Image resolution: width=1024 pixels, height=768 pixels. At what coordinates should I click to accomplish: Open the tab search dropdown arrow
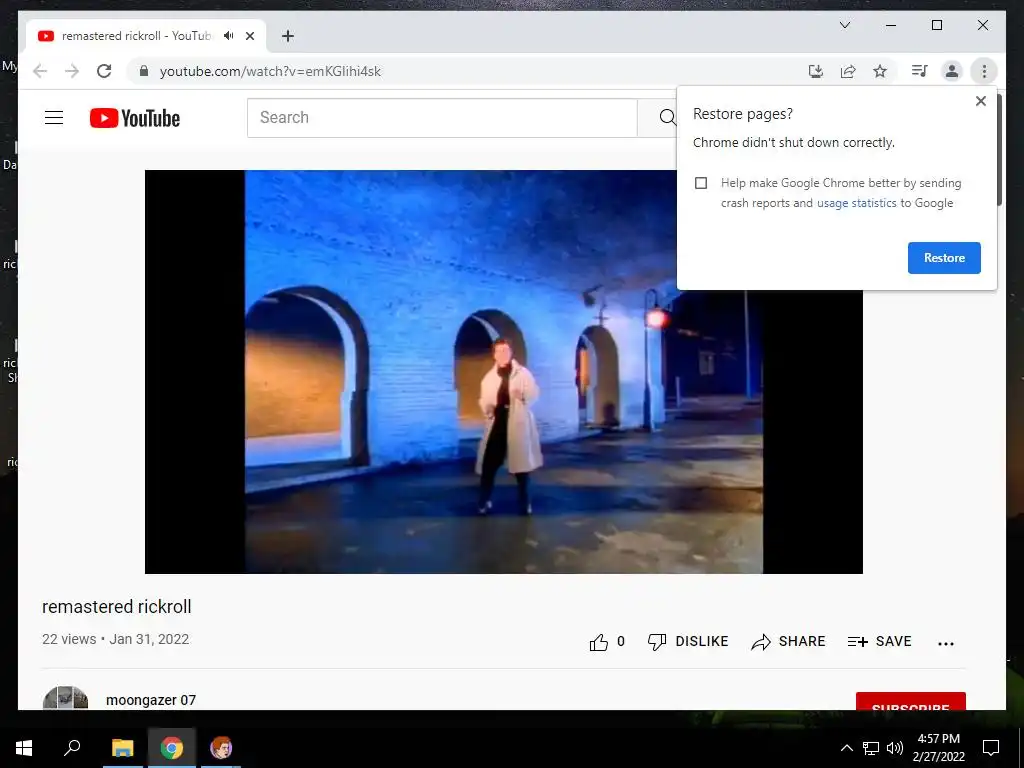tap(845, 25)
